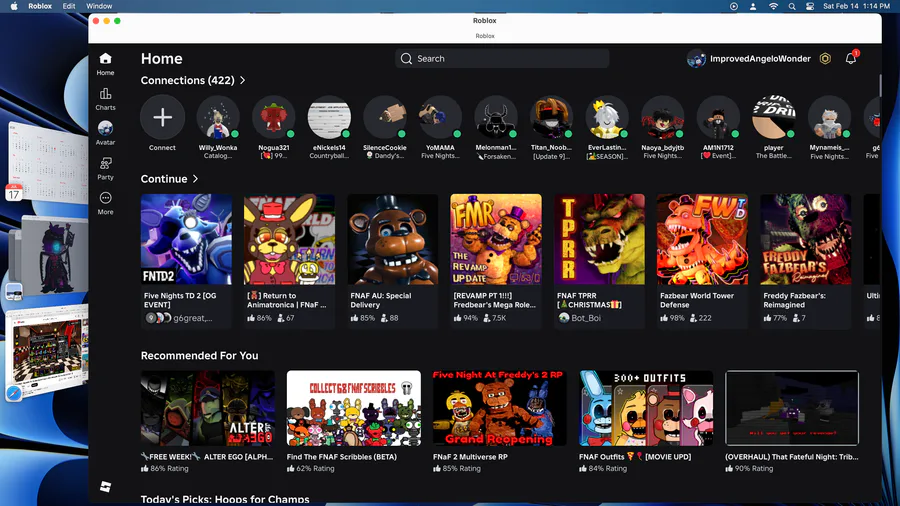Viewport: 900px width, 506px height.
Task: Open Nogua321's connection avatar
Action: pos(274,117)
